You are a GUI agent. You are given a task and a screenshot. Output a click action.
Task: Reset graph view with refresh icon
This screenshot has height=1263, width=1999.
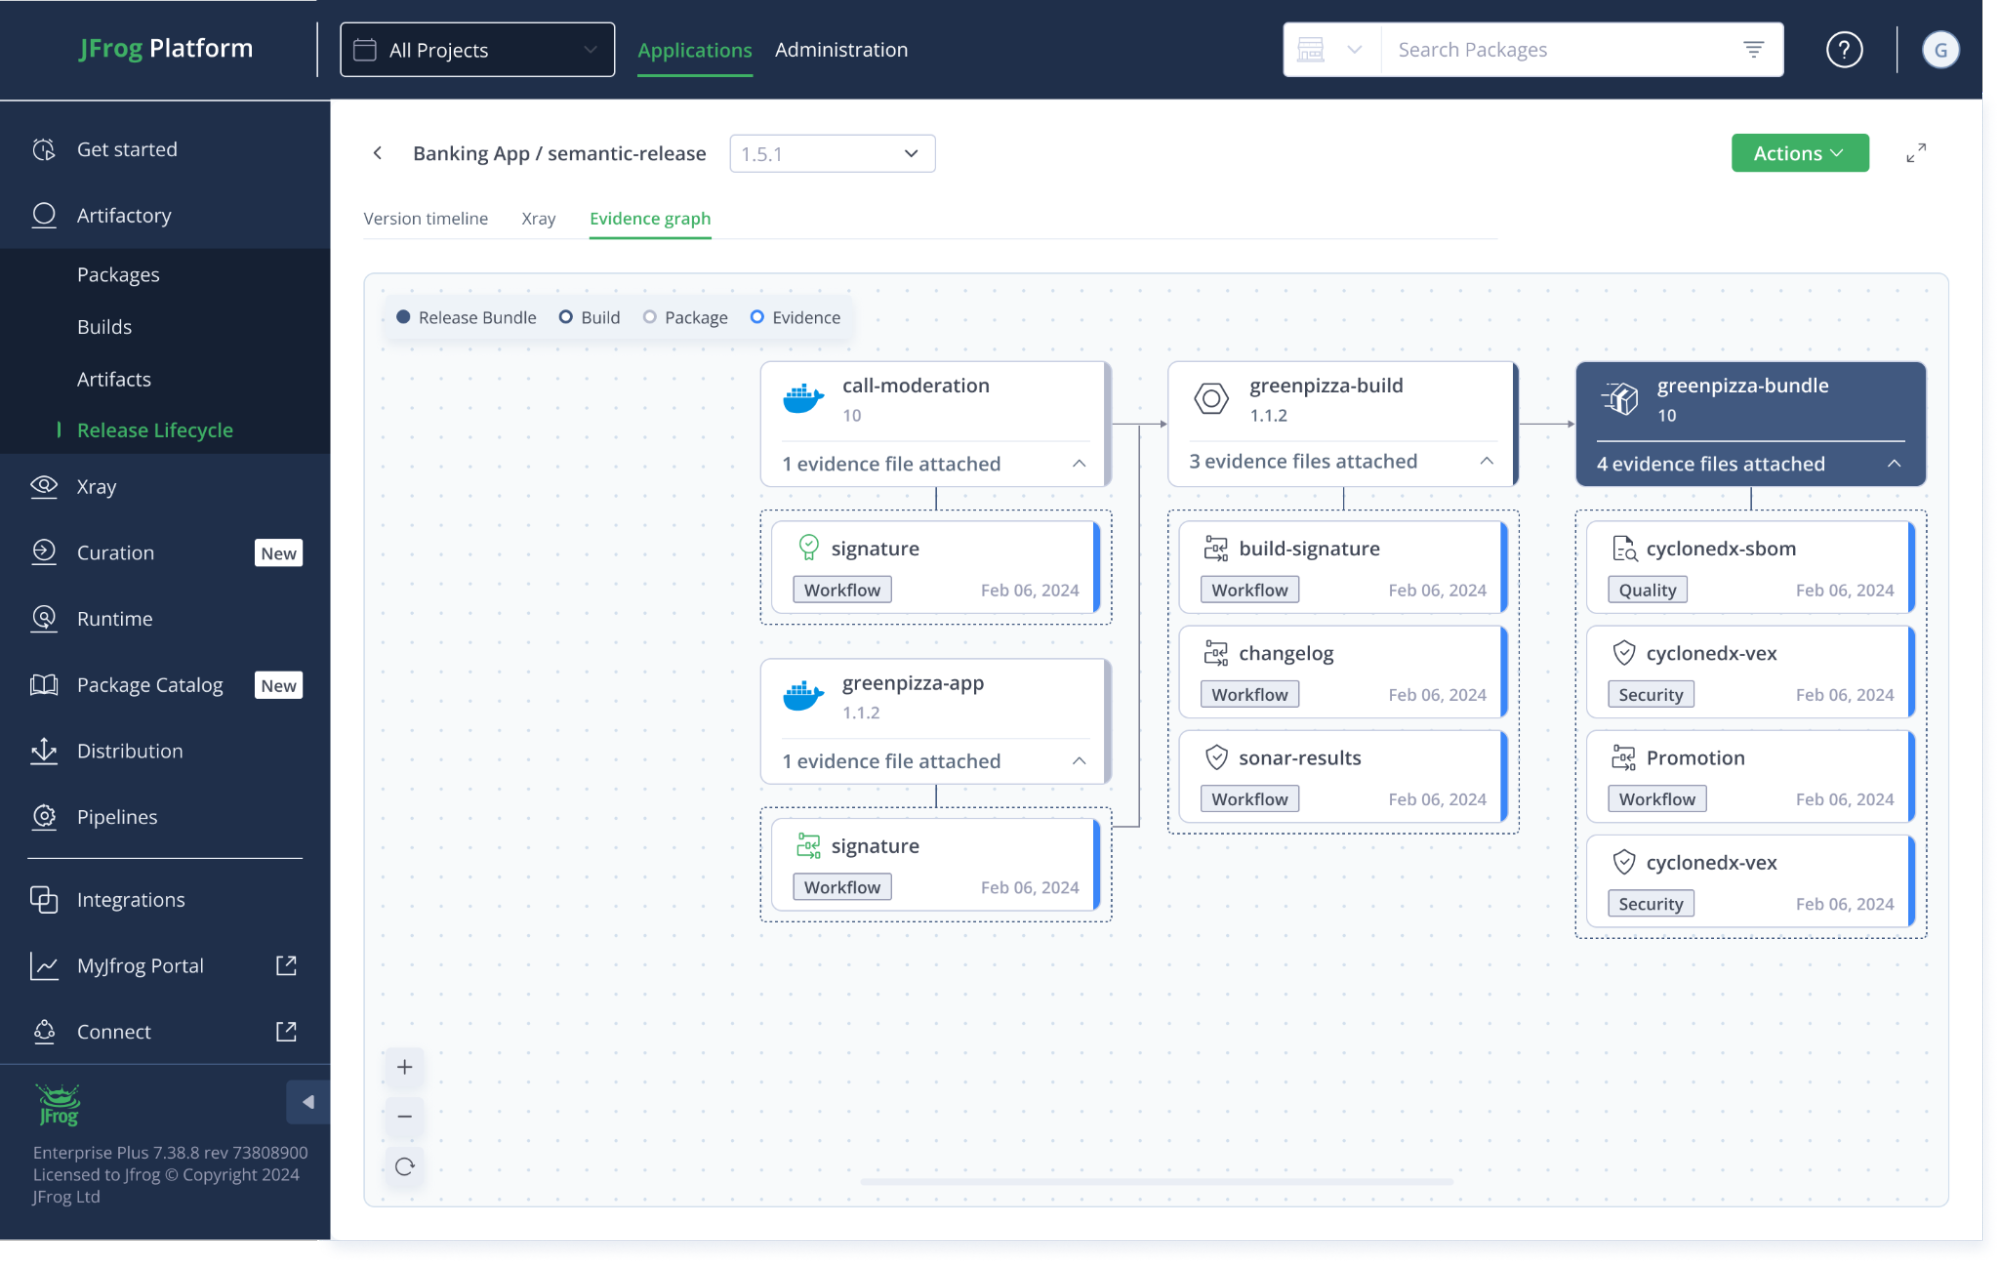pyautogui.click(x=404, y=1166)
